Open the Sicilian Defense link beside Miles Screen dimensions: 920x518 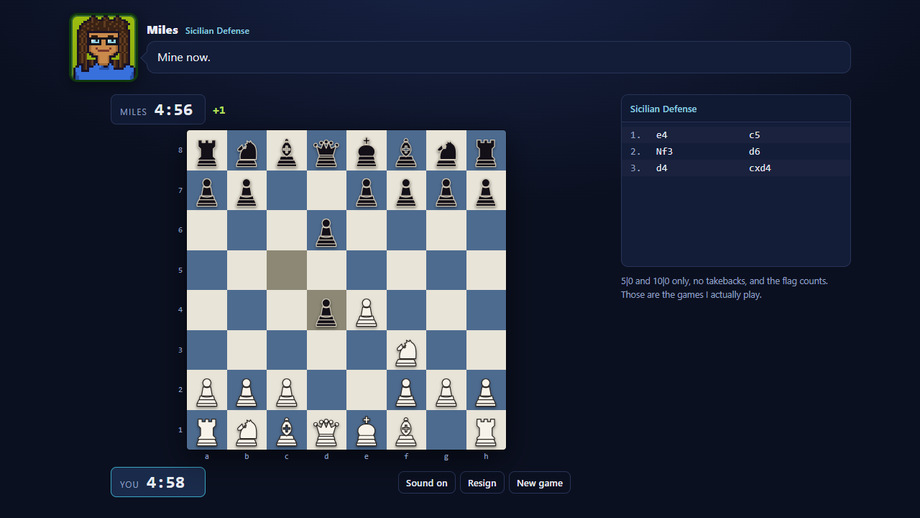pyautogui.click(x=217, y=31)
